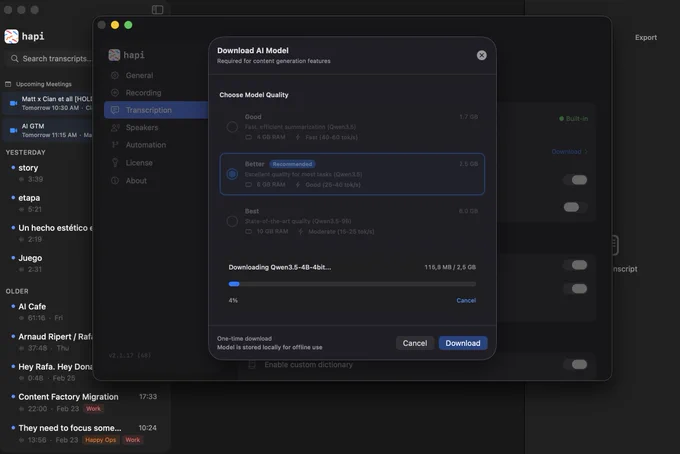Click the green zoom button of settings window

coord(128,25)
